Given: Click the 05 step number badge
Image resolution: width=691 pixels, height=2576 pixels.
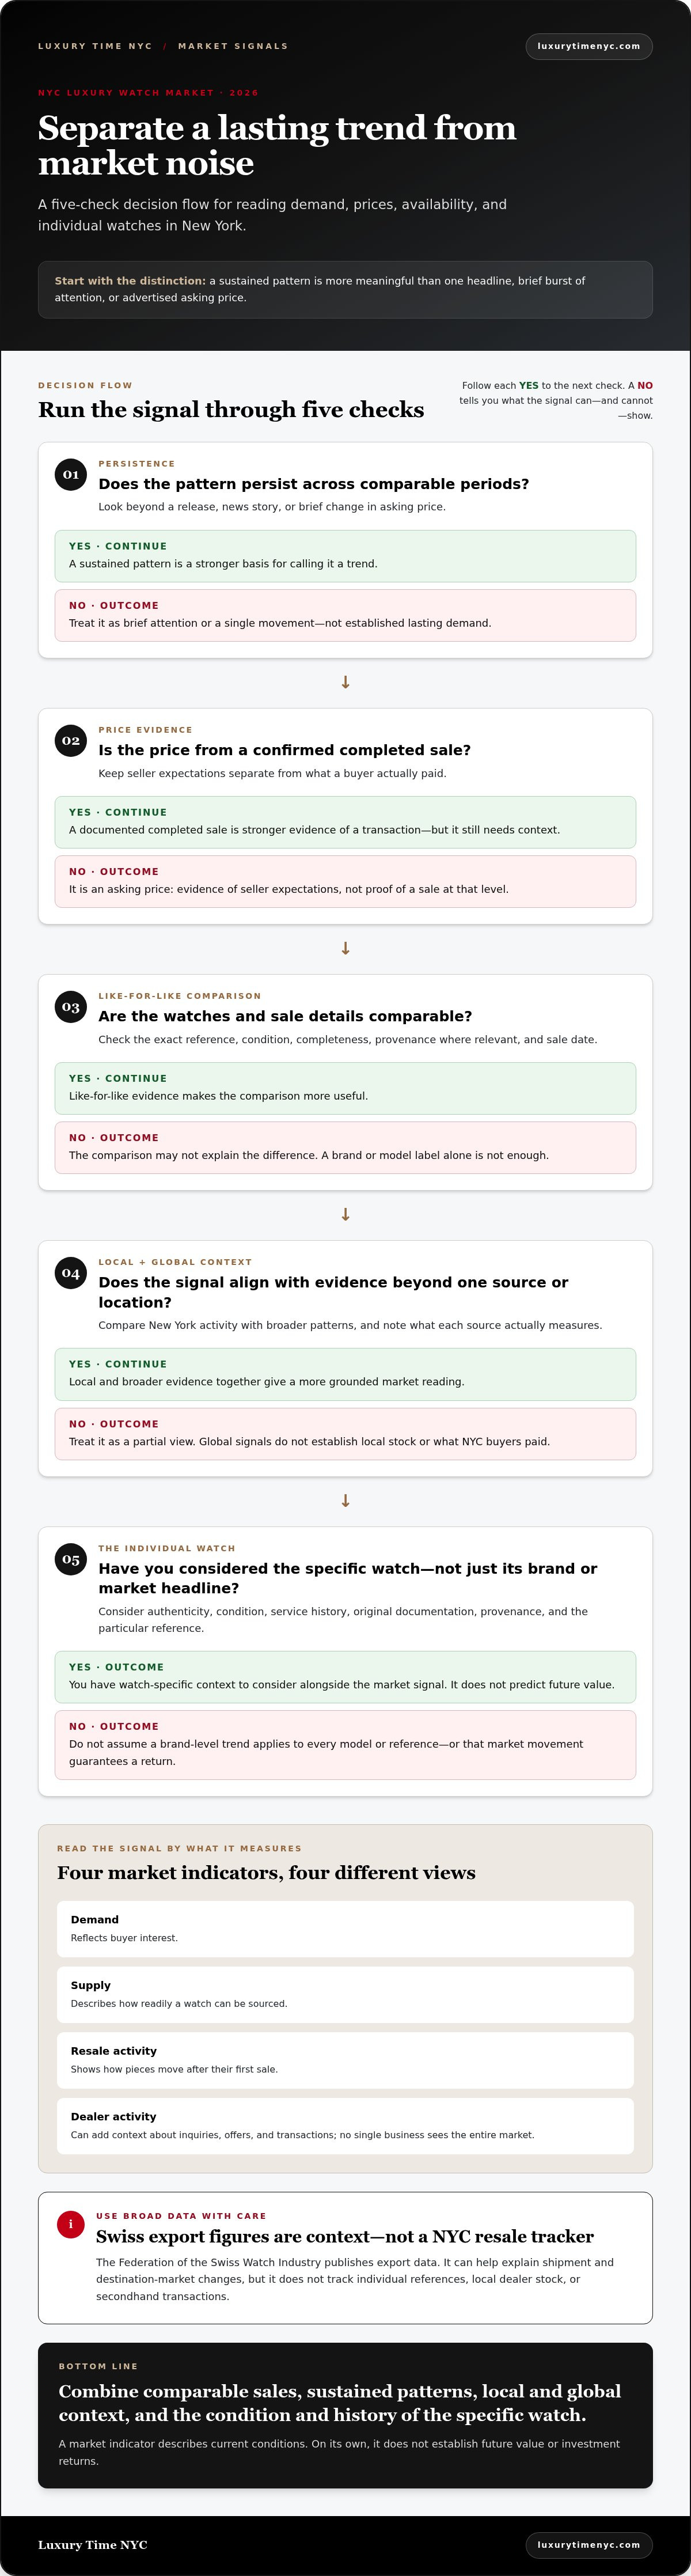Looking at the screenshot, I should (71, 1559).
